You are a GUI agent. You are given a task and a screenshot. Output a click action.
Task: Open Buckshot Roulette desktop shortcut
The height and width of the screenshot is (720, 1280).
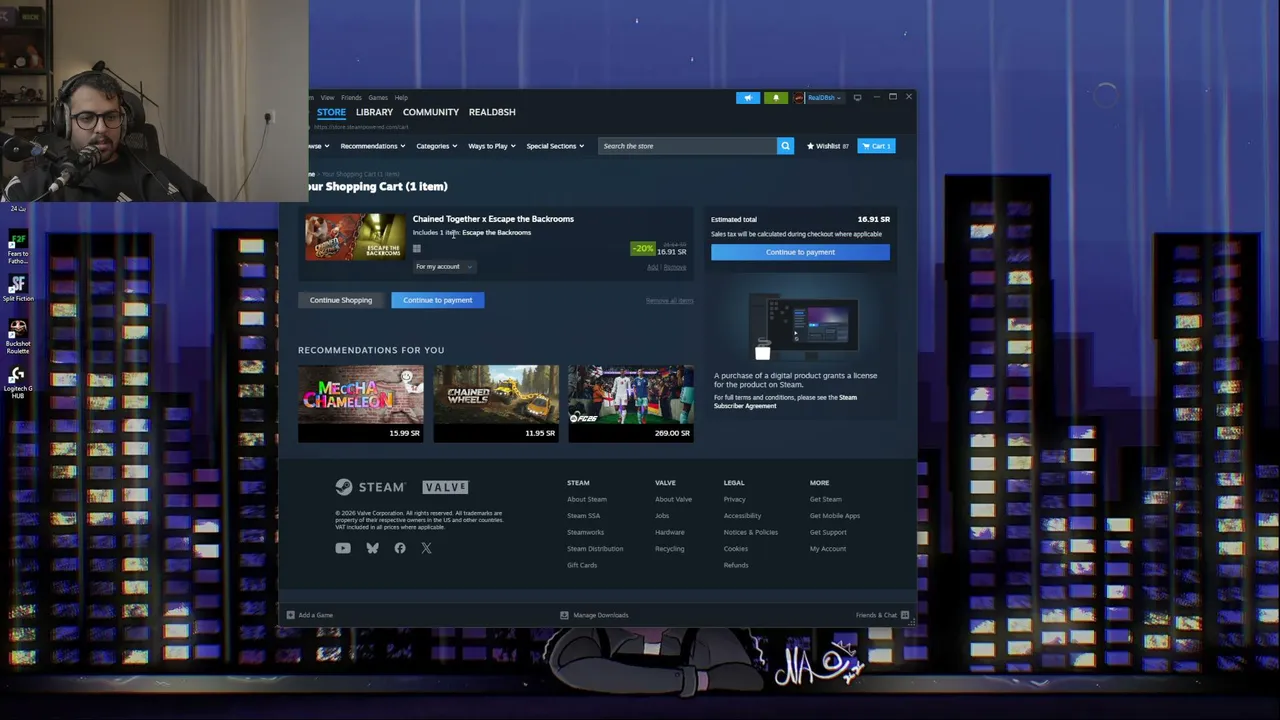point(17,337)
